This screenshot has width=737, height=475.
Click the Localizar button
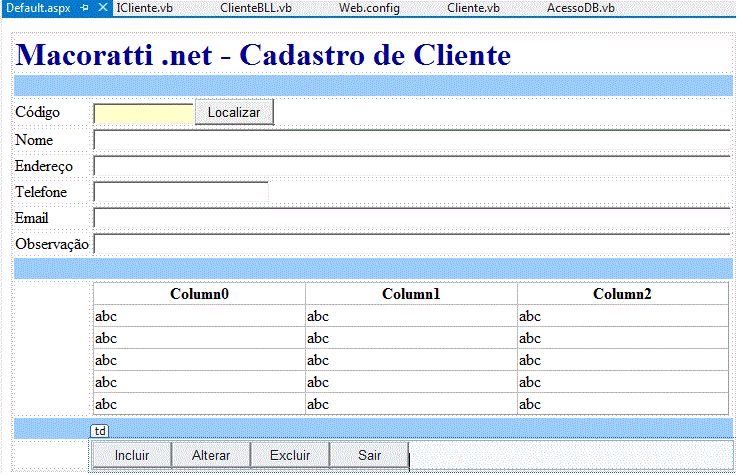pos(234,112)
